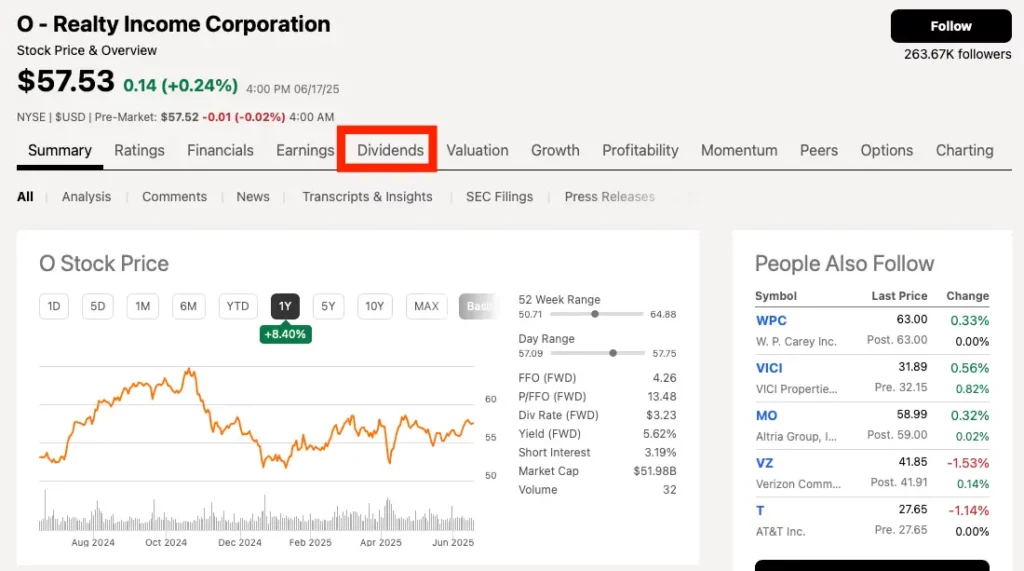Set chart range to 10Y
Viewport: 1024px width, 571px height.
[x=374, y=306]
